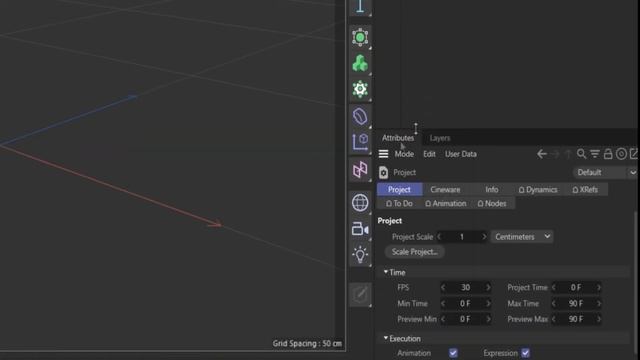Click the Grid Spacing : 50 cm label

click(x=307, y=343)
